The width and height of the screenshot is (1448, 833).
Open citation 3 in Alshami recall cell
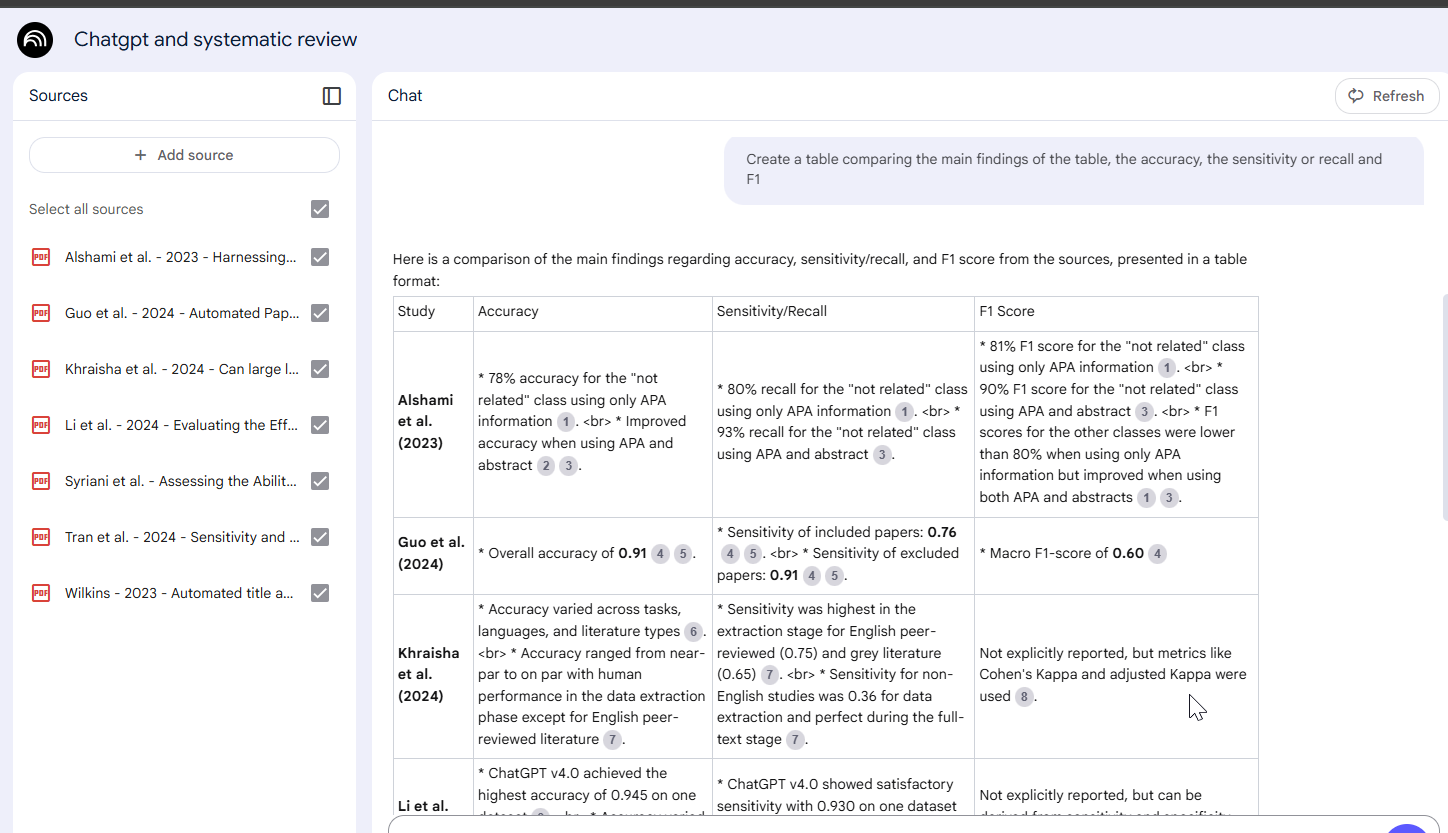(x=882, y=454)
